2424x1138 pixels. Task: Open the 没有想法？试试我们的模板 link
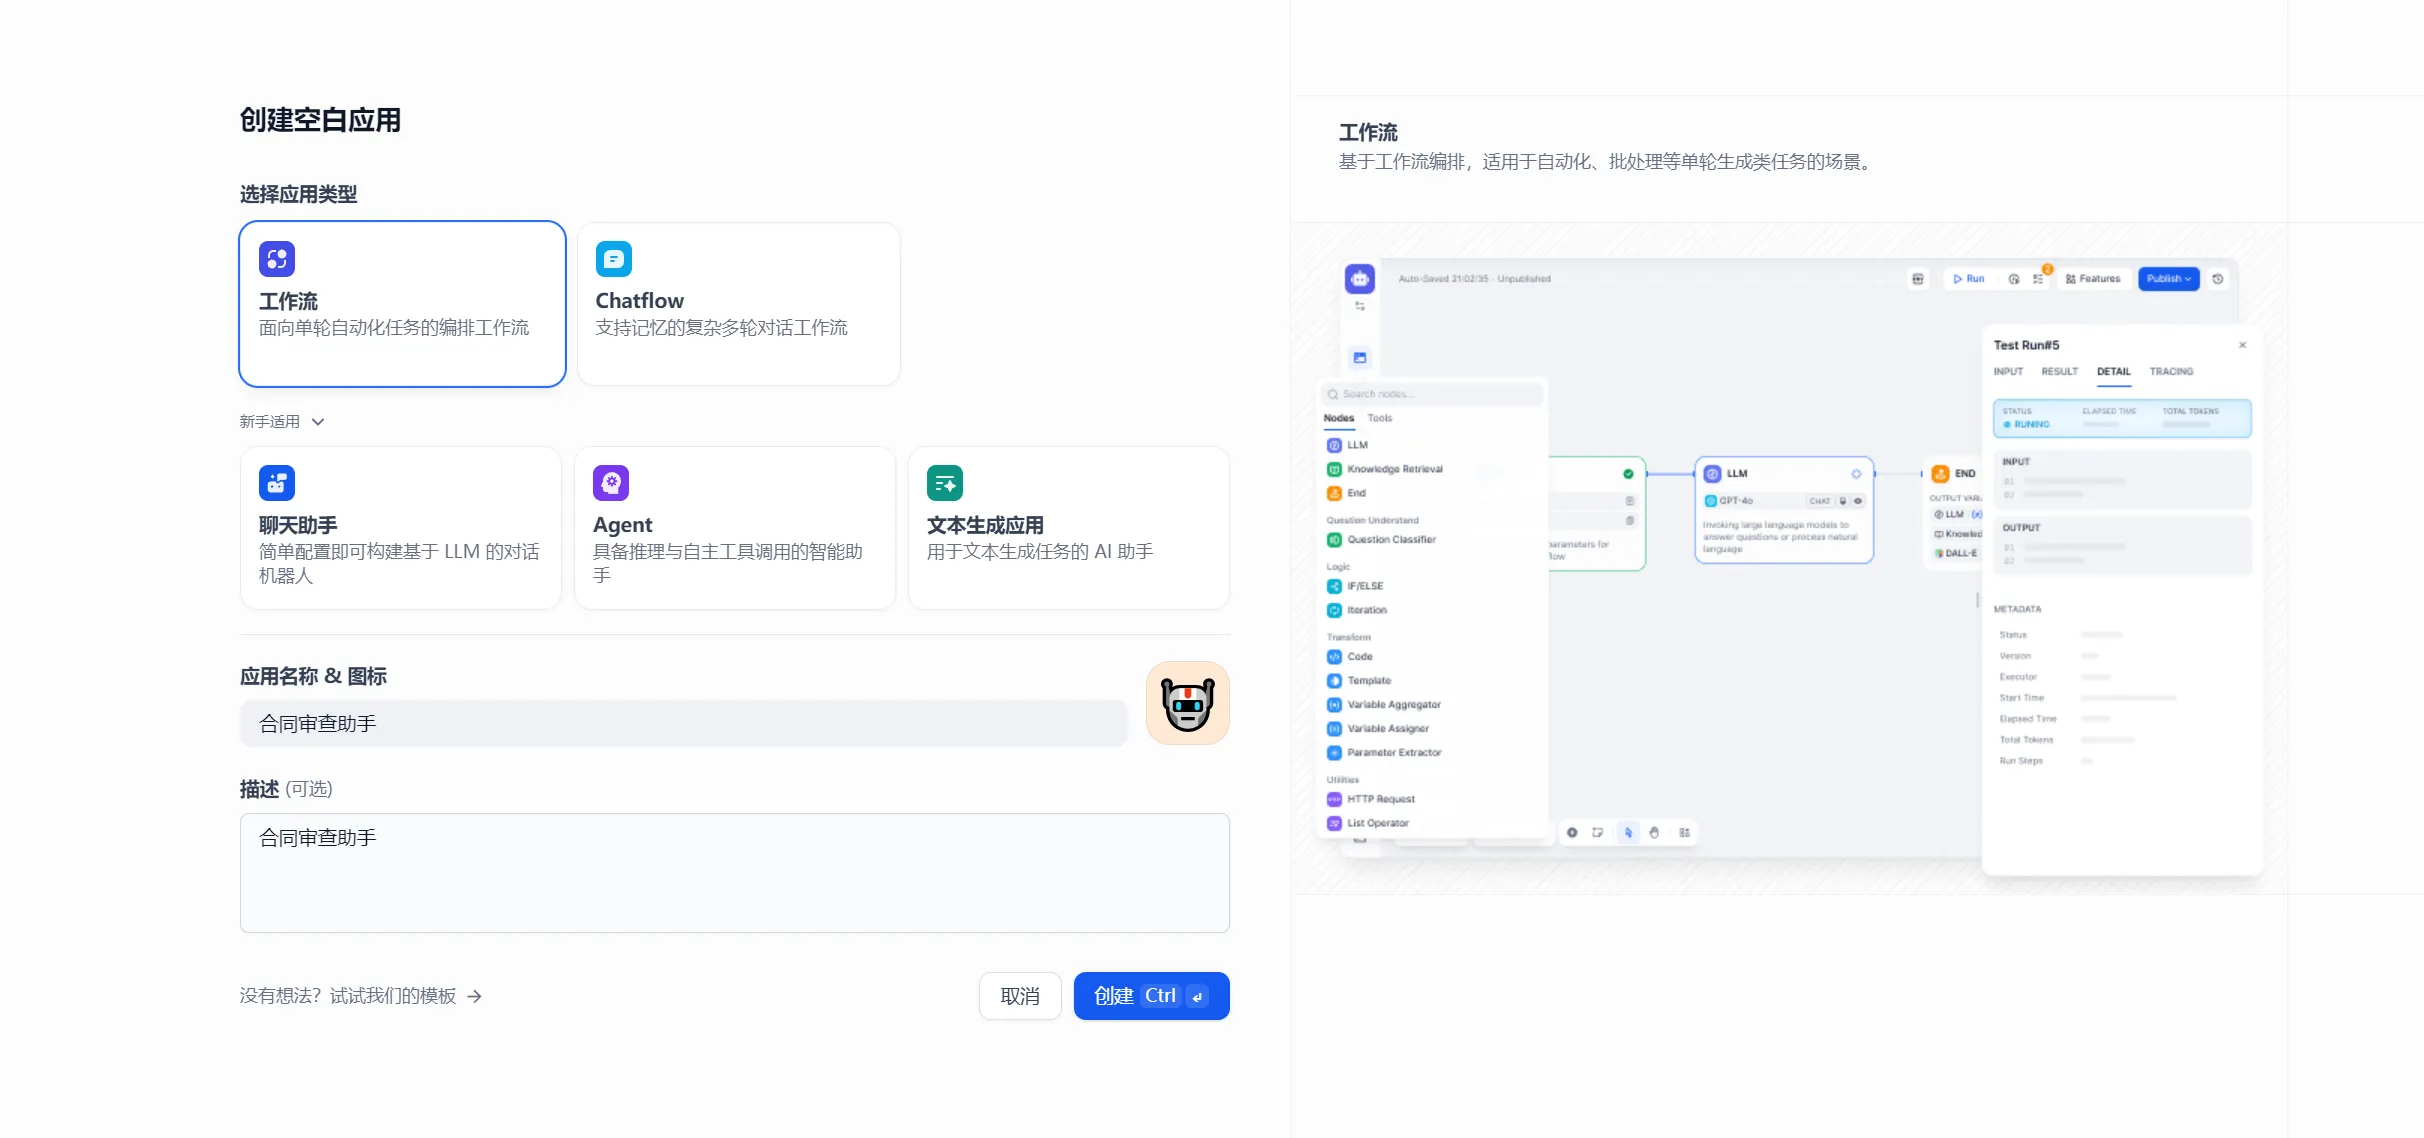click(348, 996)
